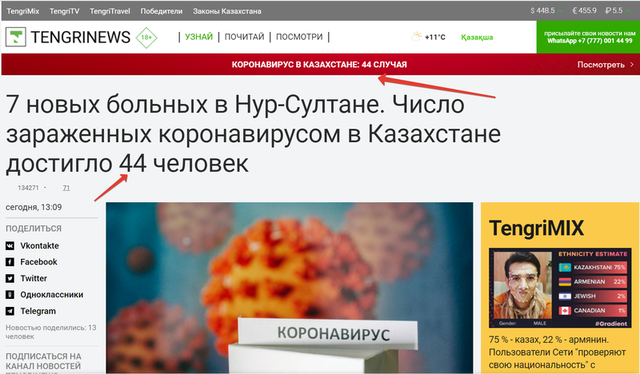Open Победители link in top bar
The image size is (640, 374).
161,11
